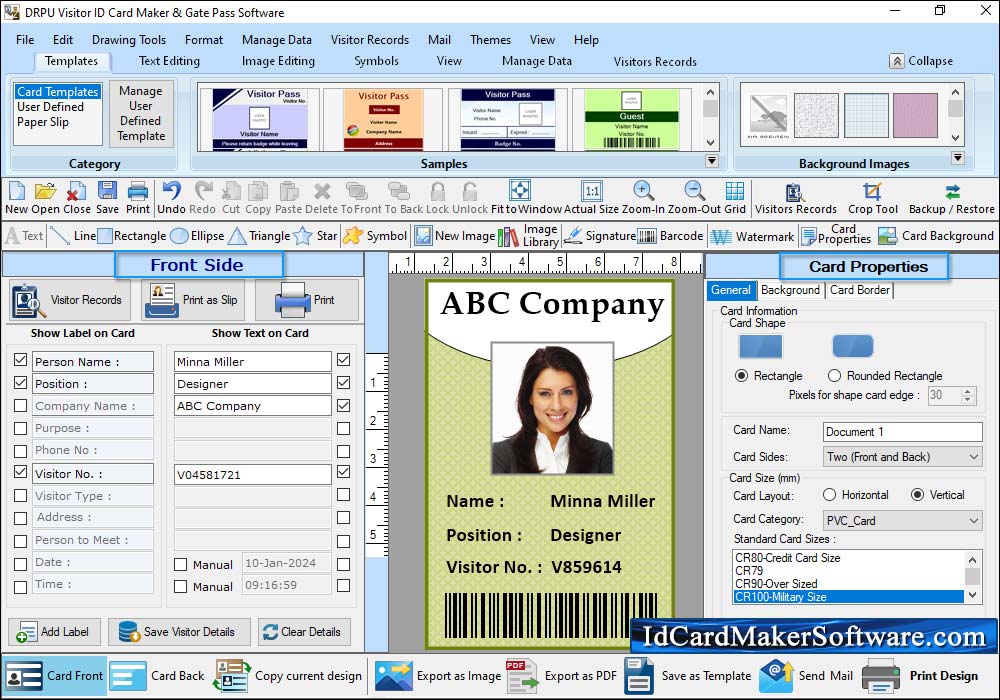Image resolution: width=1000 pixels, height=700 pixels.
Task: Click Save Visitor Details button
Action: pos(179,632)
